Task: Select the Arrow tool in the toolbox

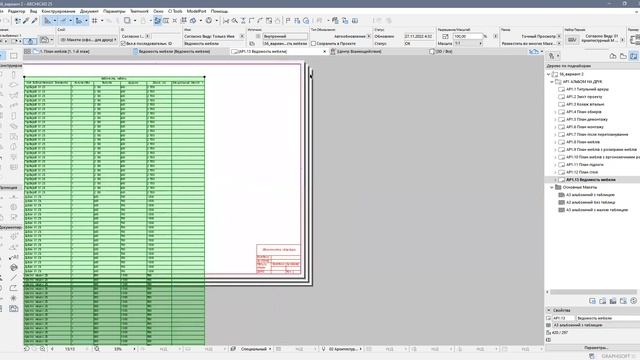Action: 2,56
